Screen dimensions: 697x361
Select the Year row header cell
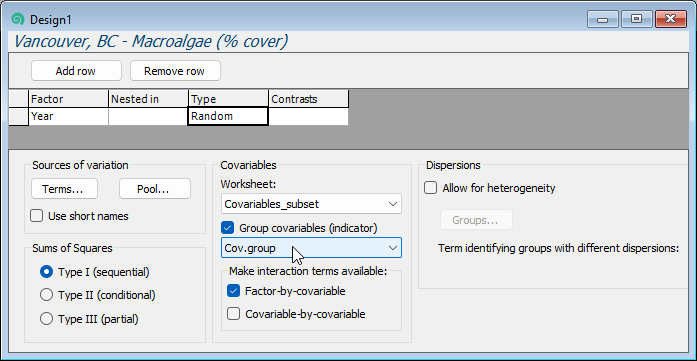point(19,116)
